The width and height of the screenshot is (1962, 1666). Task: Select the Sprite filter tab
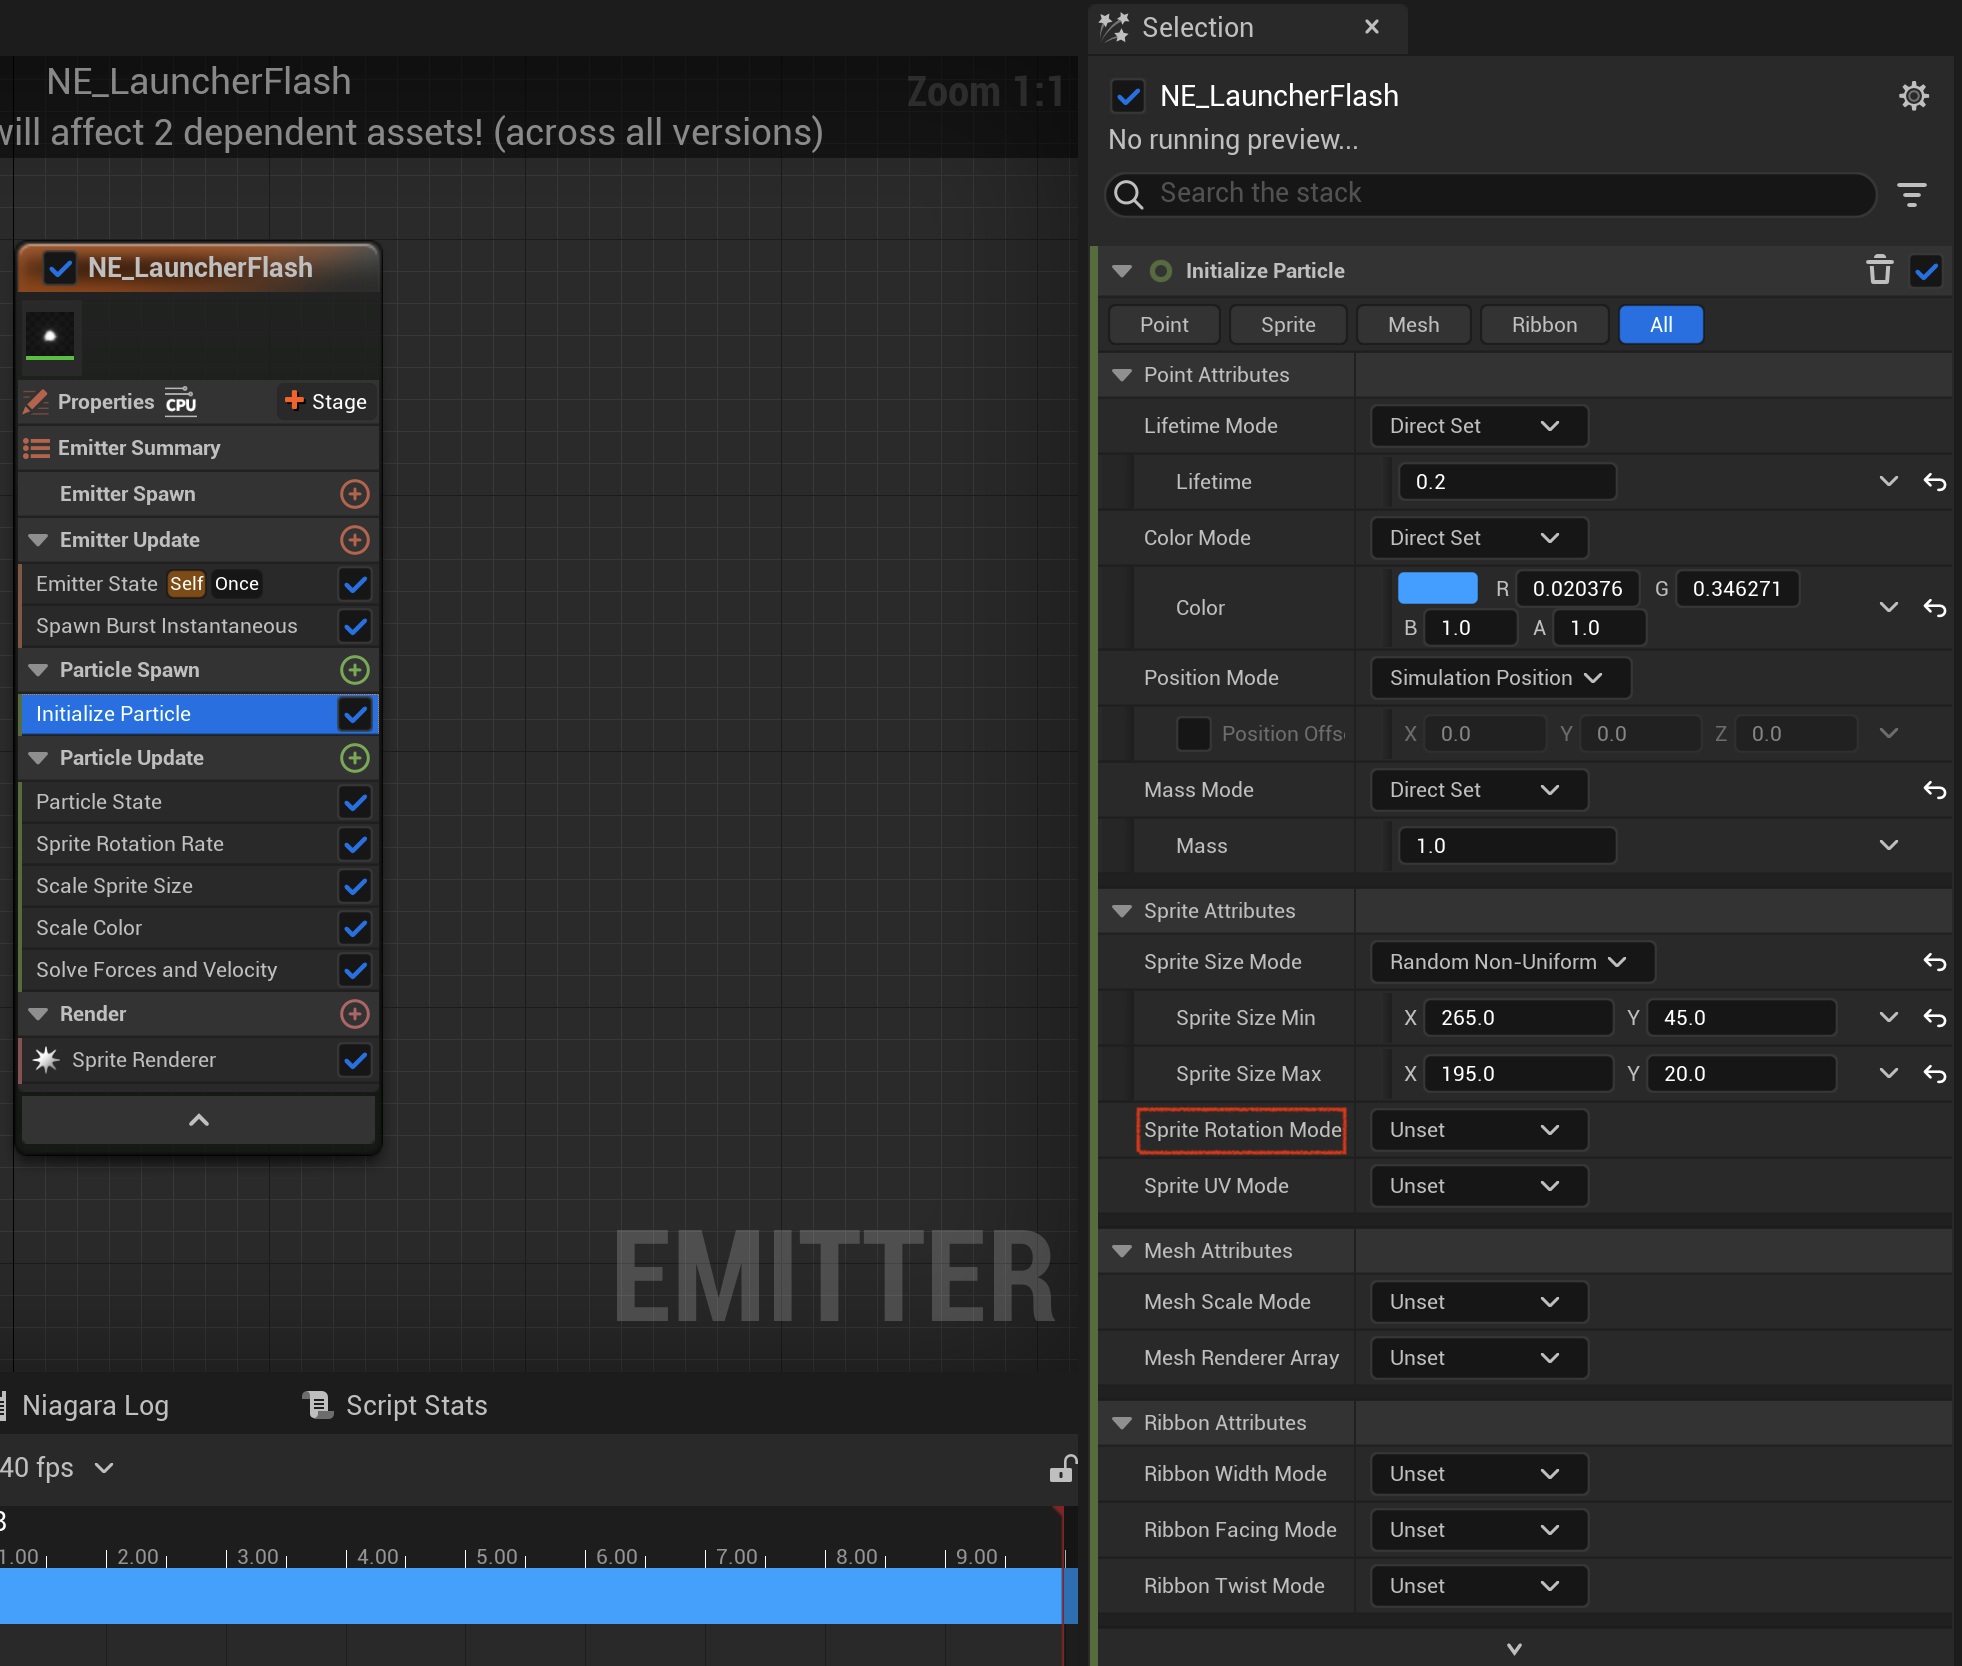click(1288, 325)
